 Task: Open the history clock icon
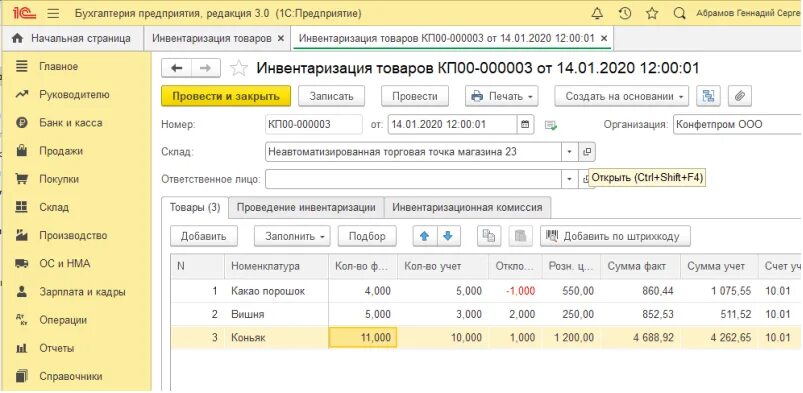[624, 14]
